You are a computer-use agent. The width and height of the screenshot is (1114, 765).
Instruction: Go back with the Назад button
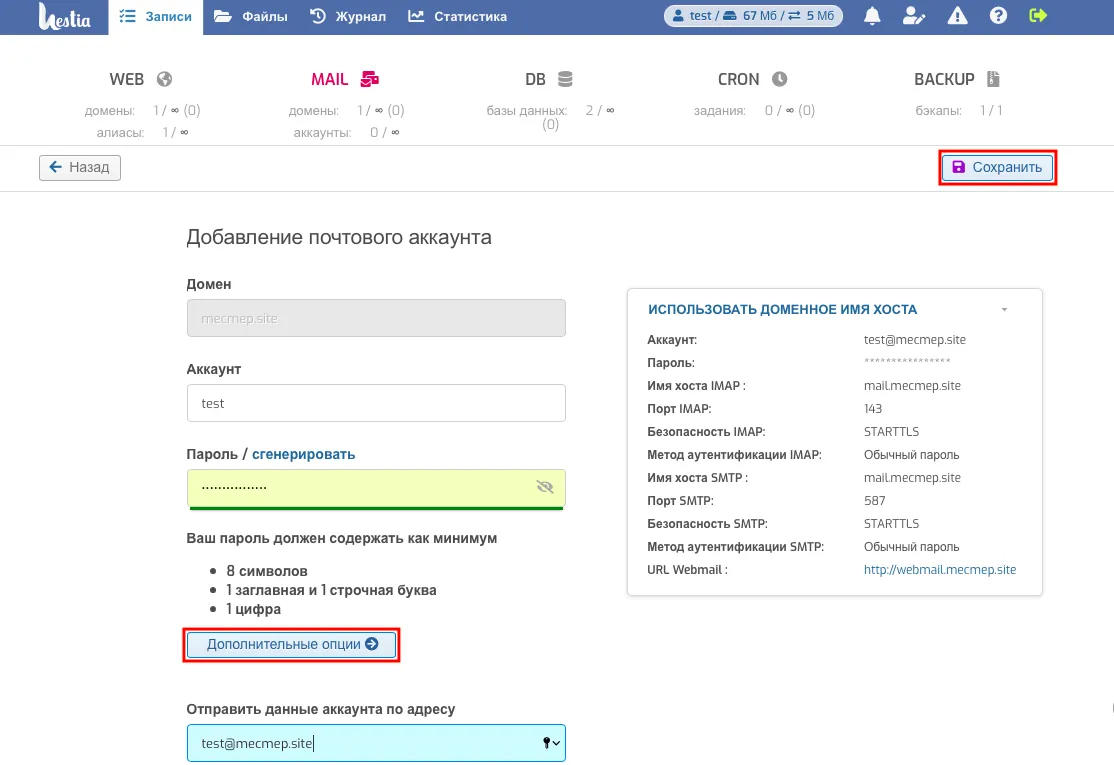tap(80, 168)
